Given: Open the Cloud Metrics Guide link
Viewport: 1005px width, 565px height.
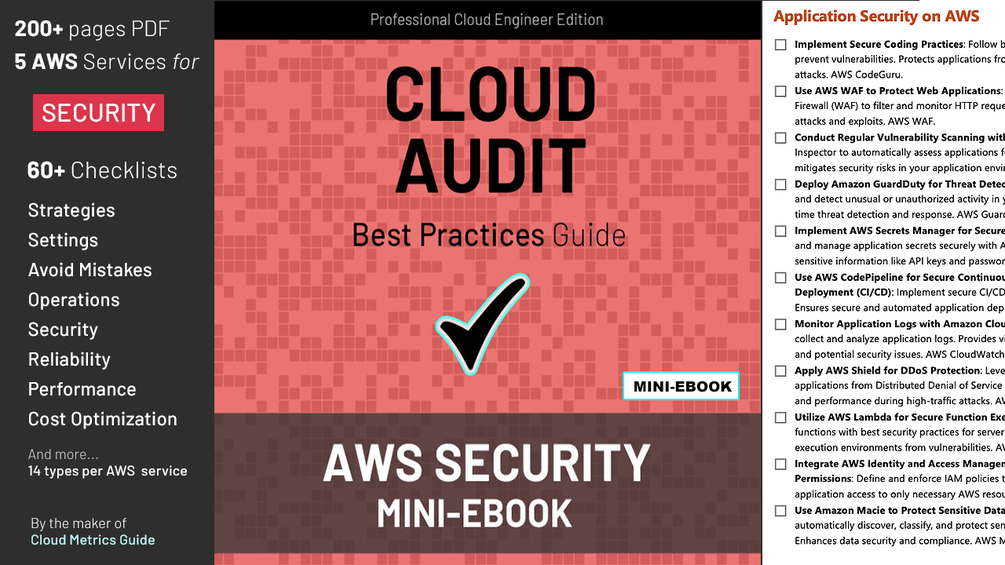Looking at the screenshot, I should click(x=93, y=540).
